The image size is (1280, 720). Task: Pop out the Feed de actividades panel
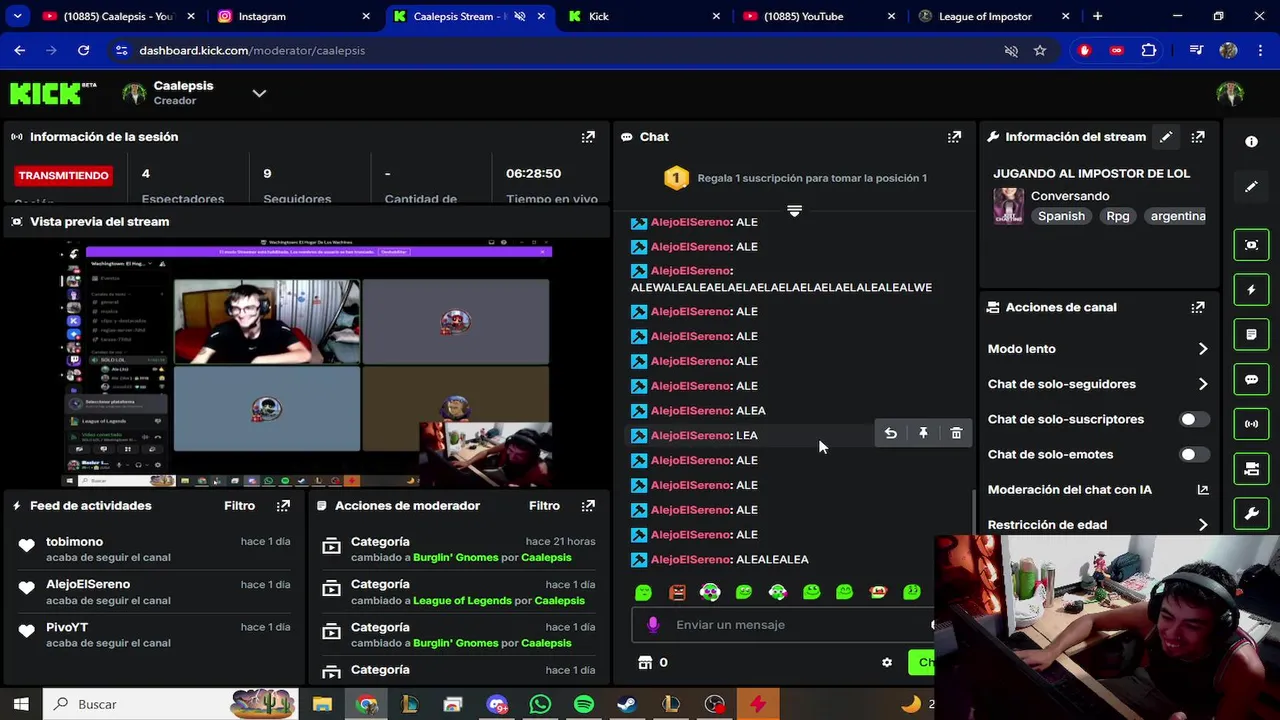283,506
